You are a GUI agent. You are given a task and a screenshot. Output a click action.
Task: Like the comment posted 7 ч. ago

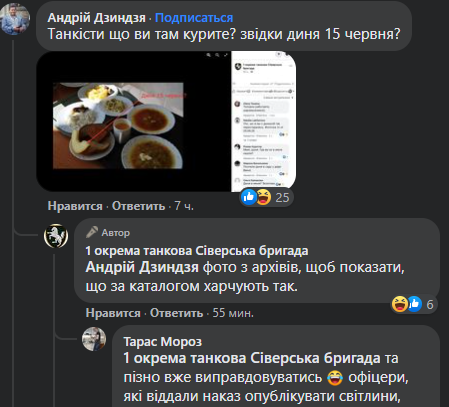(75, 206)
